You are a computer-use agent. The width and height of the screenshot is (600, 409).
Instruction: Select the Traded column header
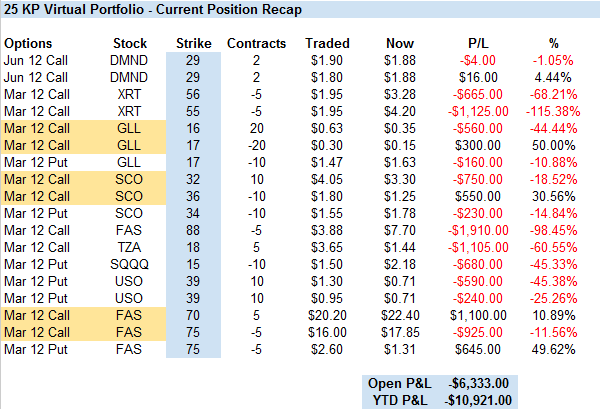click(327, 44)
